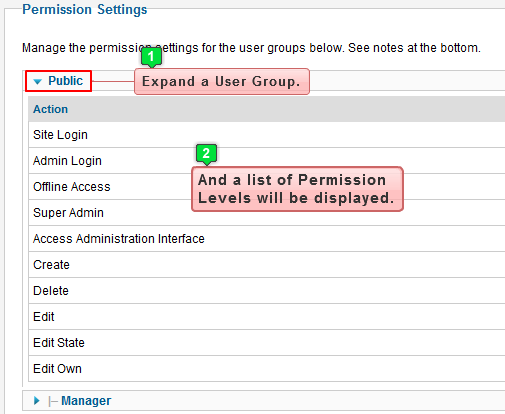
Task: Select the Site Login row
Action: coord(267,135)
